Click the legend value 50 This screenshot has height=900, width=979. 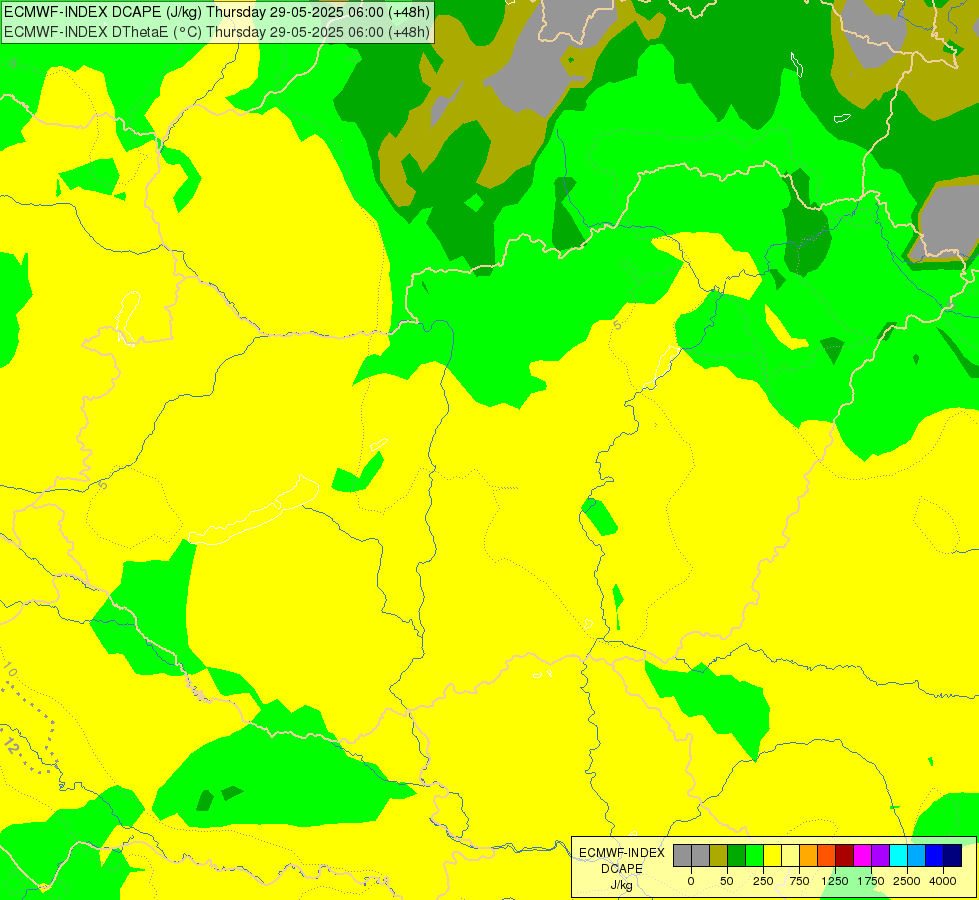tap(727, 881)
